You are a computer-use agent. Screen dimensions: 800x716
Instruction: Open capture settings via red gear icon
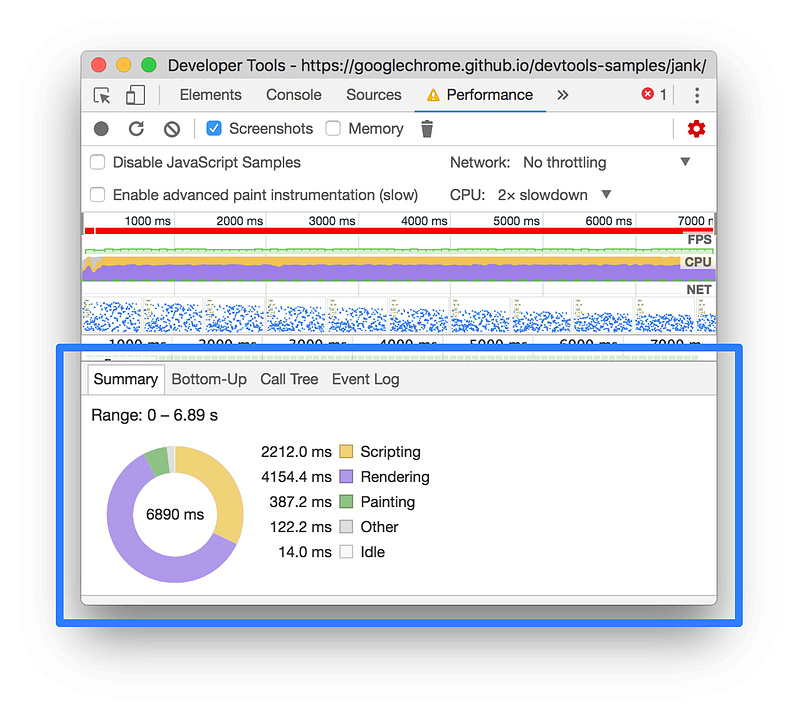pos(696,129)
